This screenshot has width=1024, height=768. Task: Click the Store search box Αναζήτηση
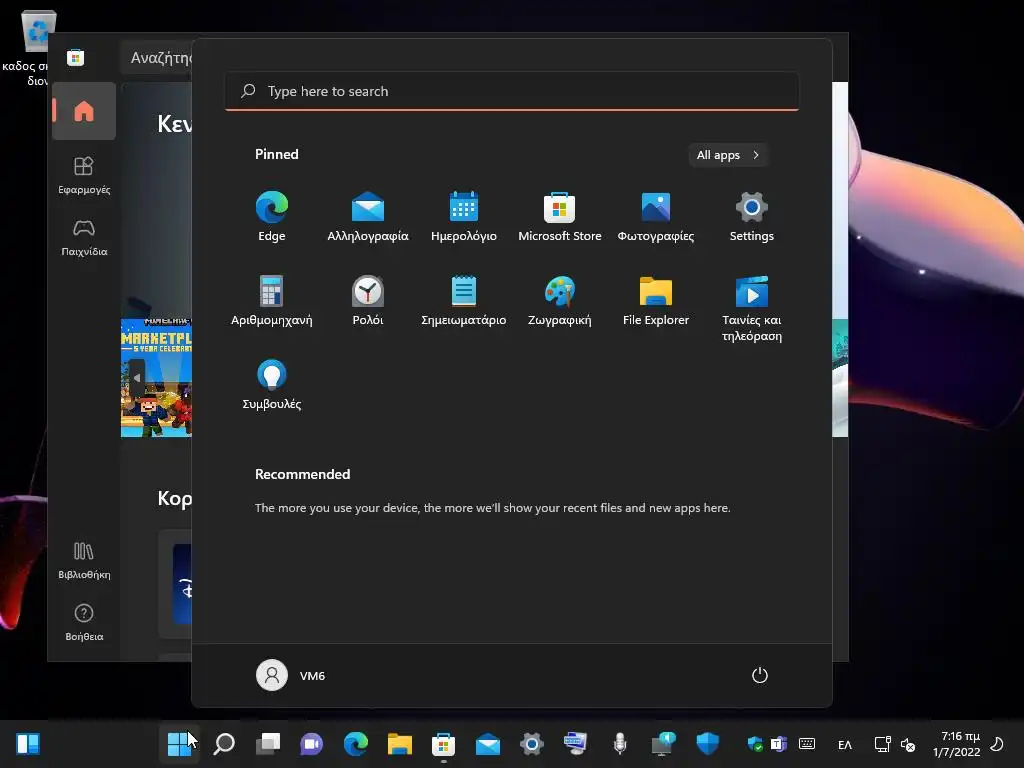pyautogui.click(x=157, y=57)
